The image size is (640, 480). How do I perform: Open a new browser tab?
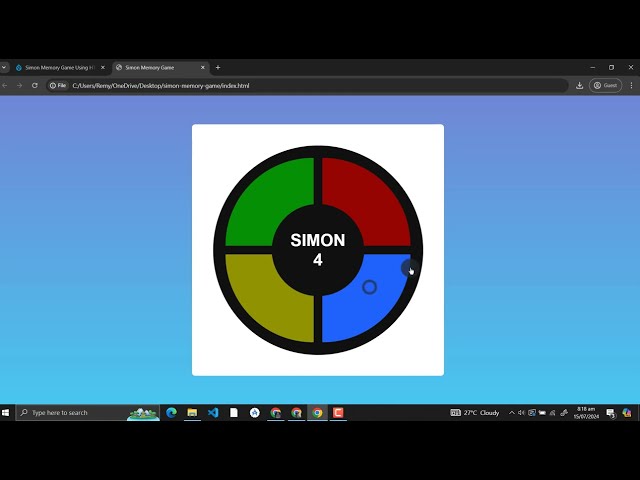coord(218,68)
